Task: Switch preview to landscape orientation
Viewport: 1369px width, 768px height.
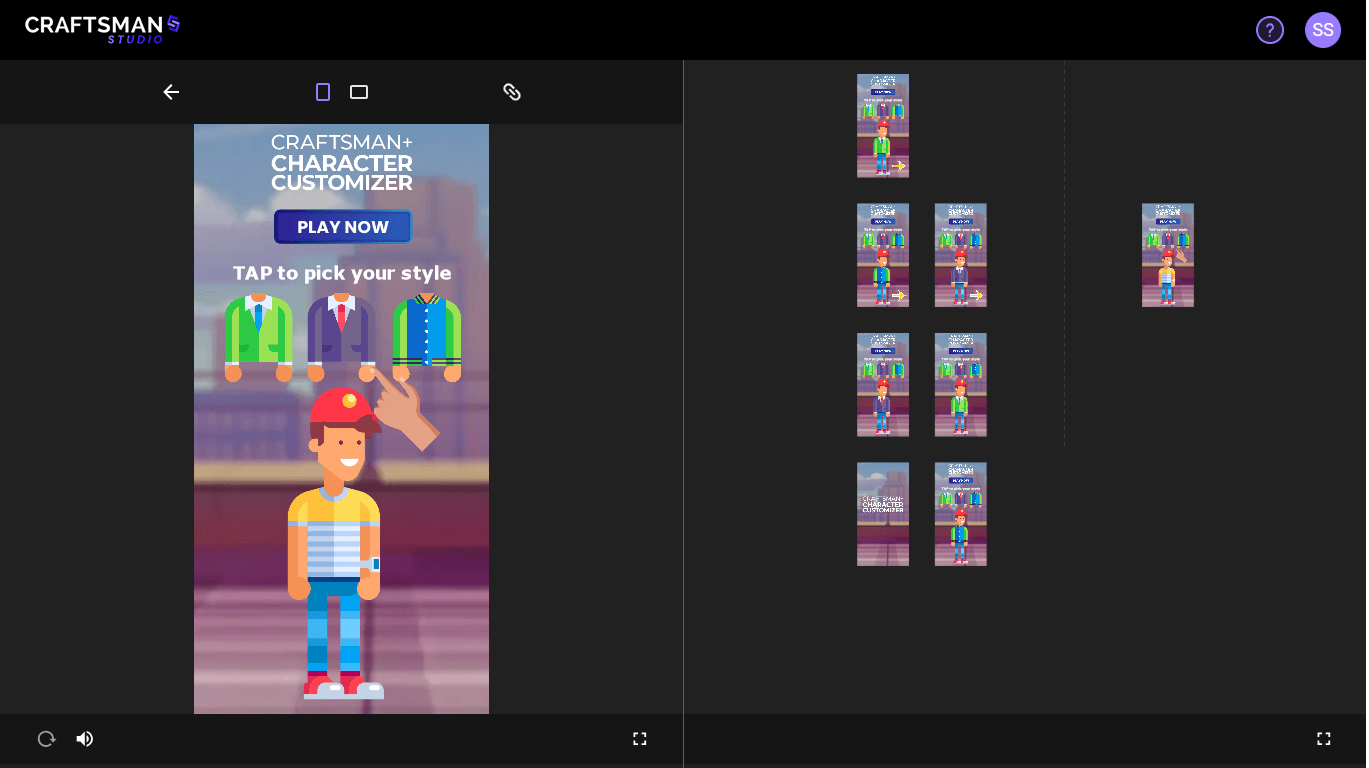Action: 359,92
